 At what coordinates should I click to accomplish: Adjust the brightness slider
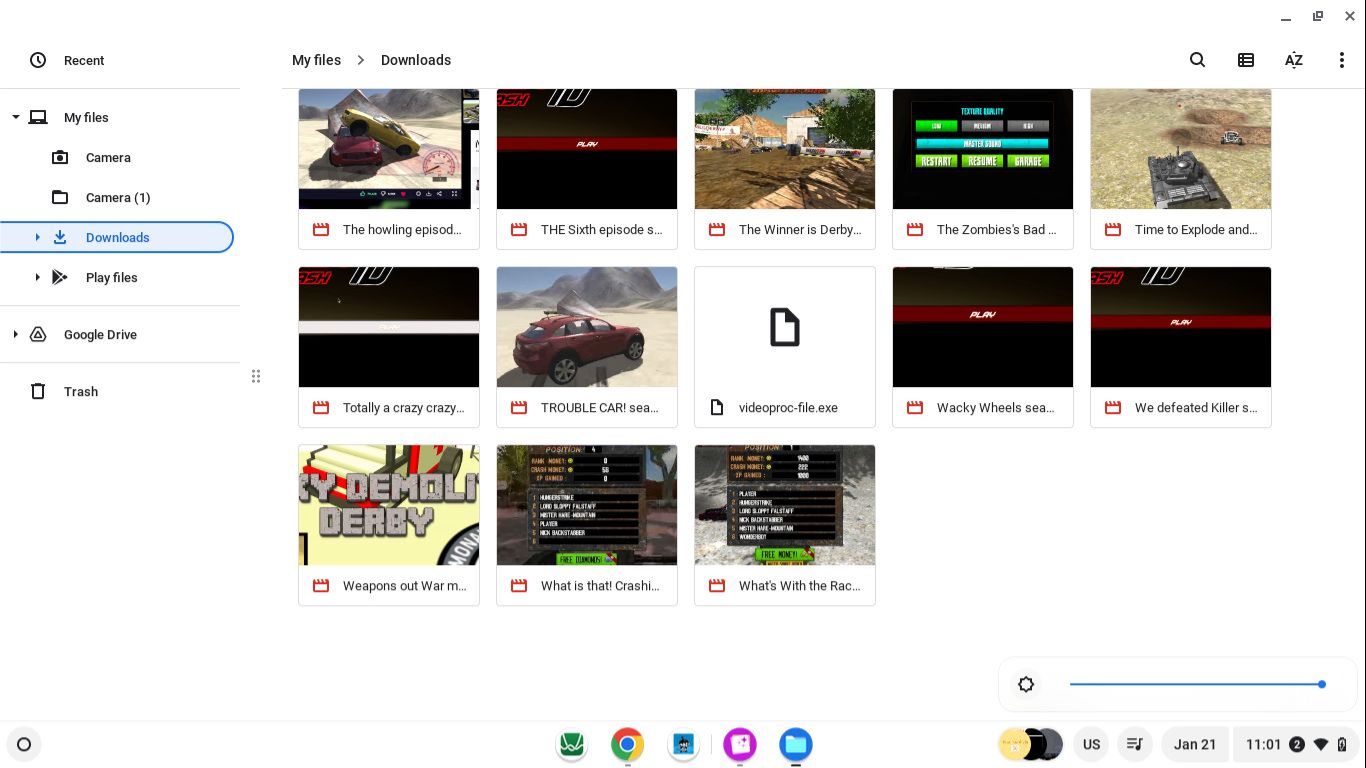point(1197,684)
